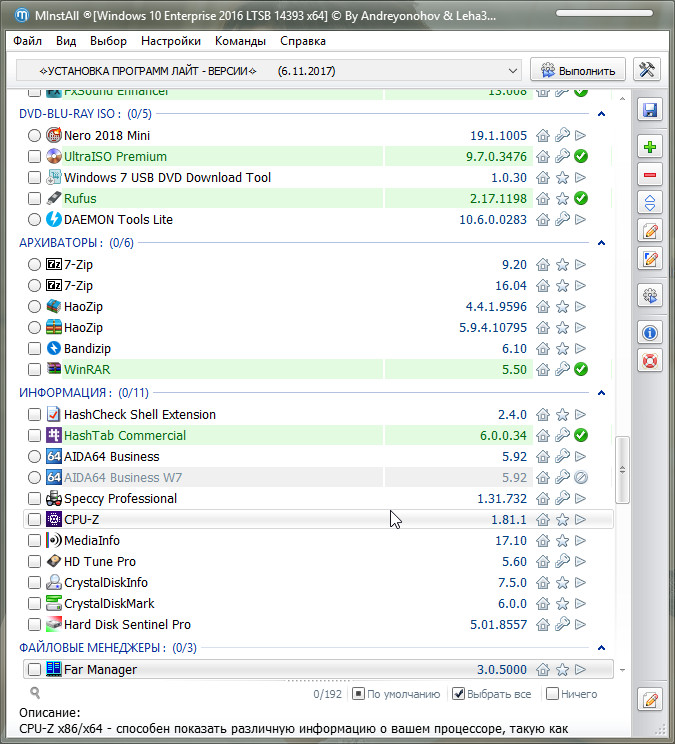
Task: Select the HashCheck Shell Extension row
Action: (x=318, y=414)
